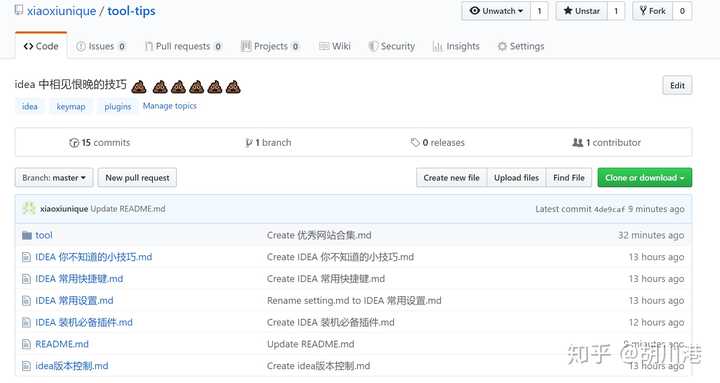Click the New pull request button
The image size is (720, 383).
pyautogui.click(x=137, y=178)
